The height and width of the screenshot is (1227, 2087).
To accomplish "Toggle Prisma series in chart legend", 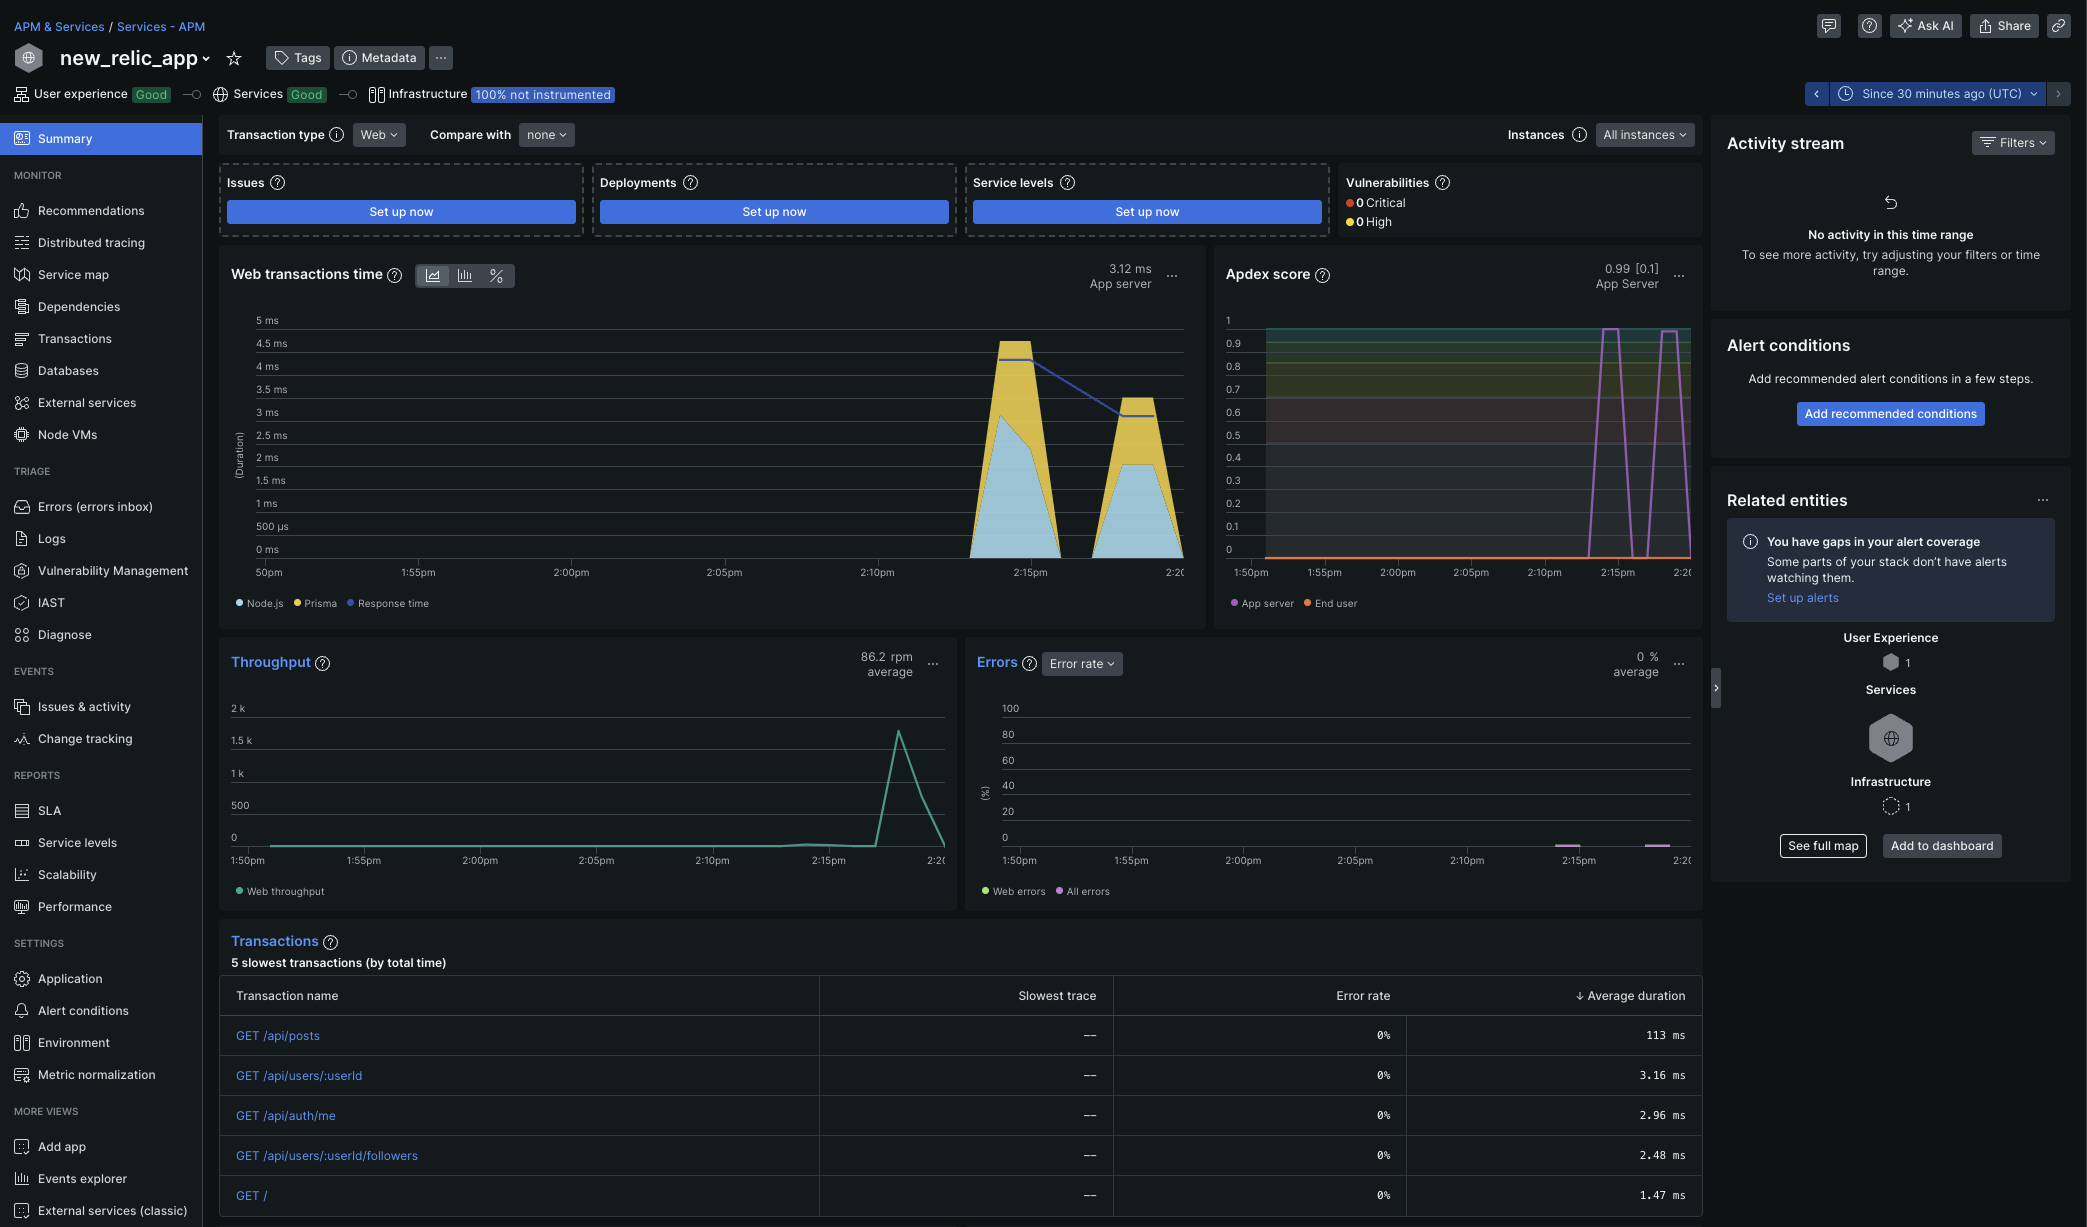I will point(316,604).
